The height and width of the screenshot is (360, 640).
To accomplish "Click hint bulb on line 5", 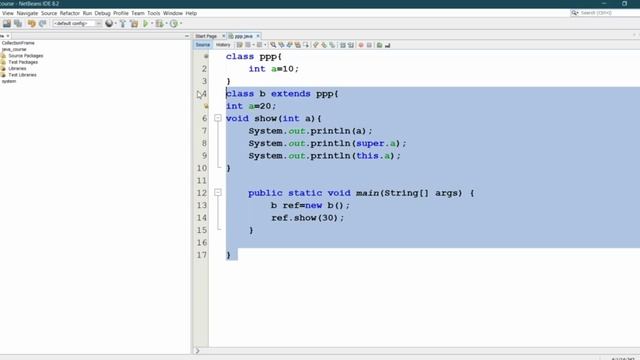I will tap(206, 106).
